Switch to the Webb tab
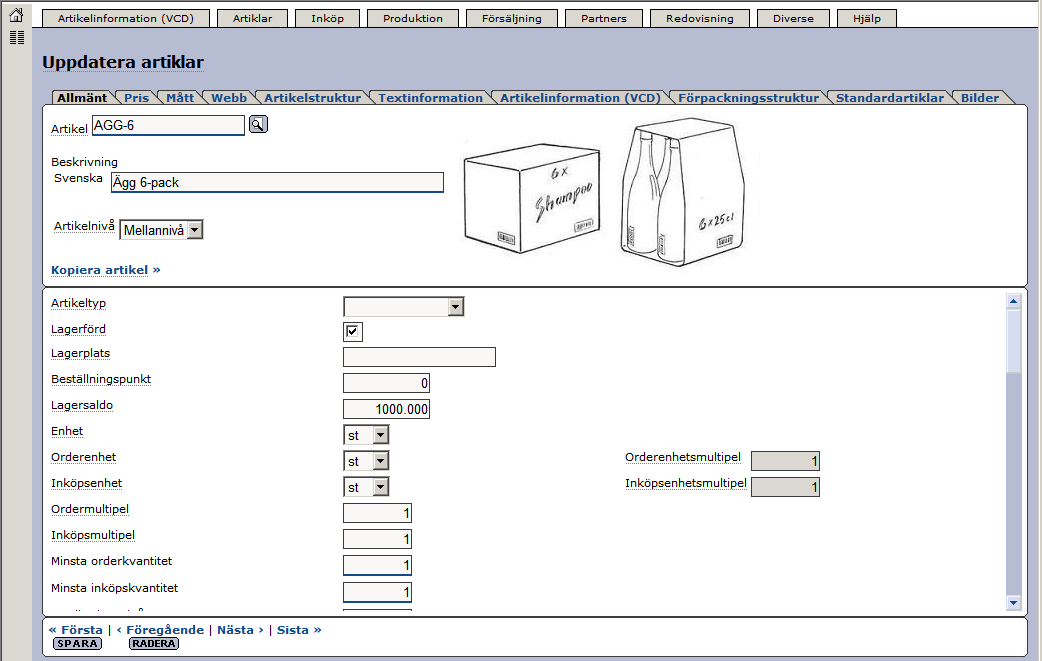 click(229, 98)
